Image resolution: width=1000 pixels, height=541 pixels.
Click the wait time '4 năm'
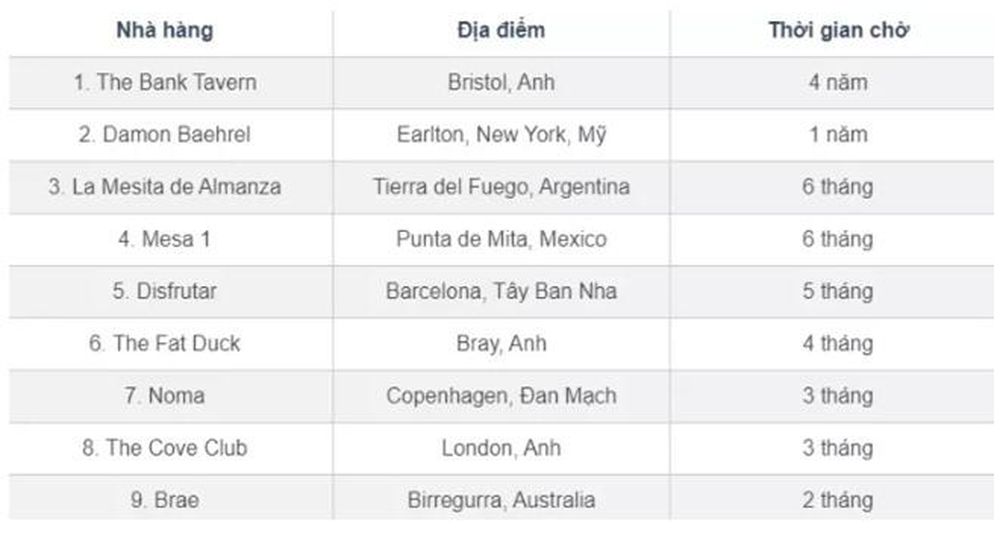coord(838,82)
